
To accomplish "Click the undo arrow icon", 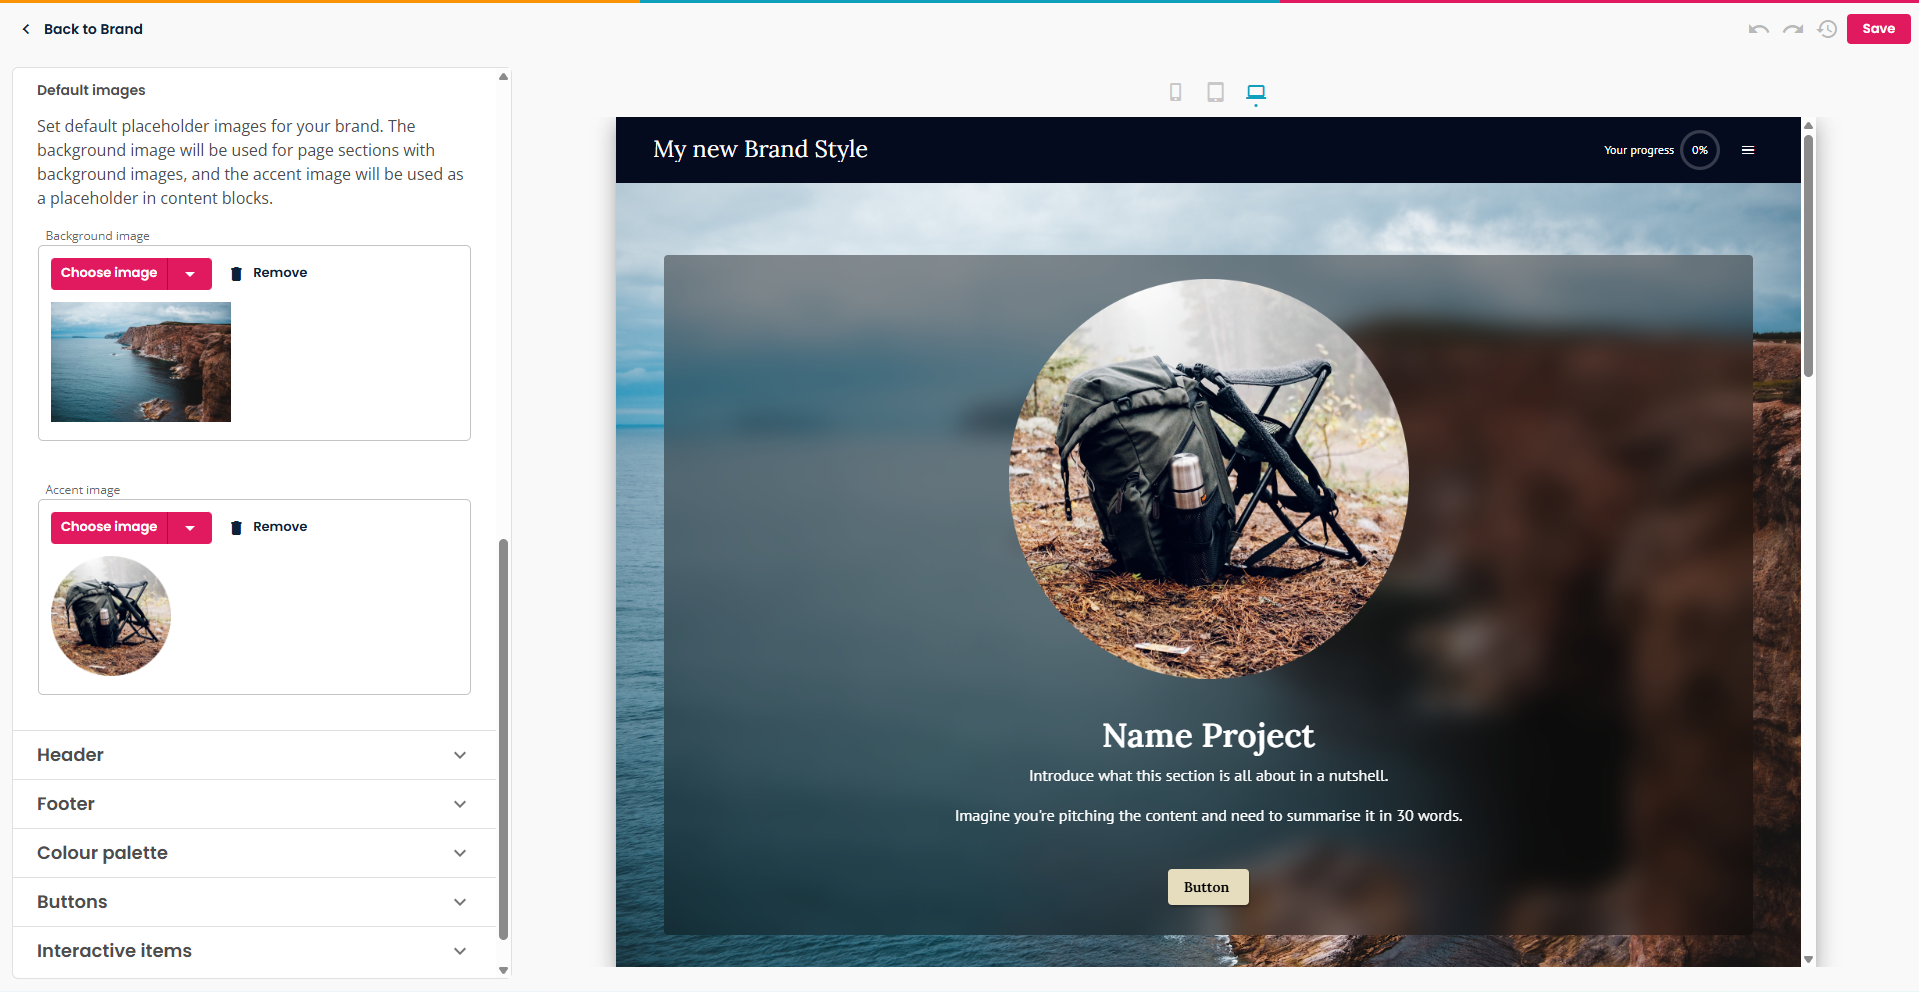I will pyautogui.click(x=1758, y=29).
